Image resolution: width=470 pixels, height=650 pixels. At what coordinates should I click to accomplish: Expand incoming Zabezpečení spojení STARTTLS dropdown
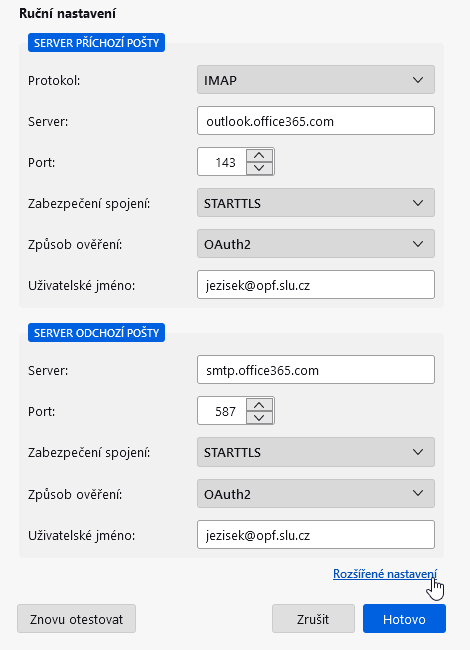(316, 203)
